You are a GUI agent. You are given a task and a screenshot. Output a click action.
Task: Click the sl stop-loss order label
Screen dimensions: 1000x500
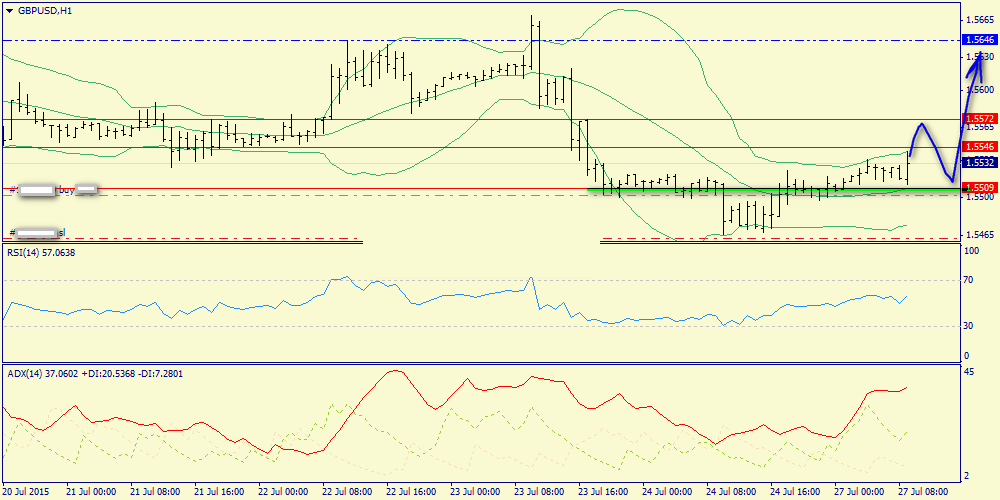pyautogui.click(x=60, y=233)
